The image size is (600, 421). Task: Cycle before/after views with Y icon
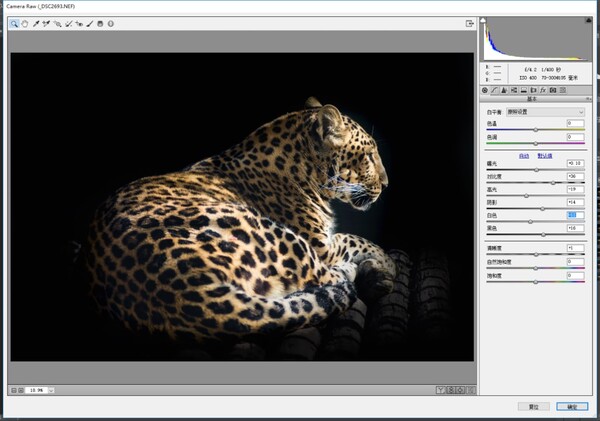coord(441,390)
